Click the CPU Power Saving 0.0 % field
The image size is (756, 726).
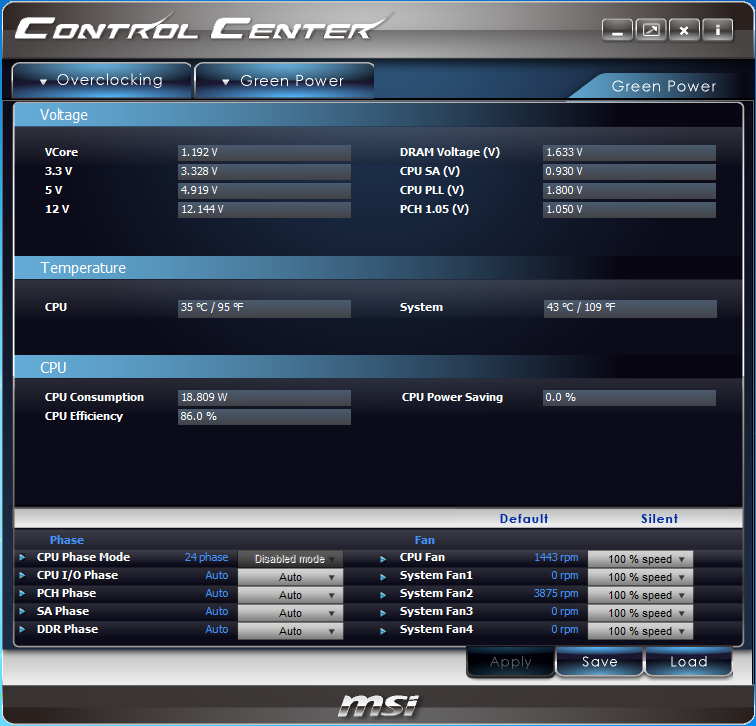click(x=629, y=398)
